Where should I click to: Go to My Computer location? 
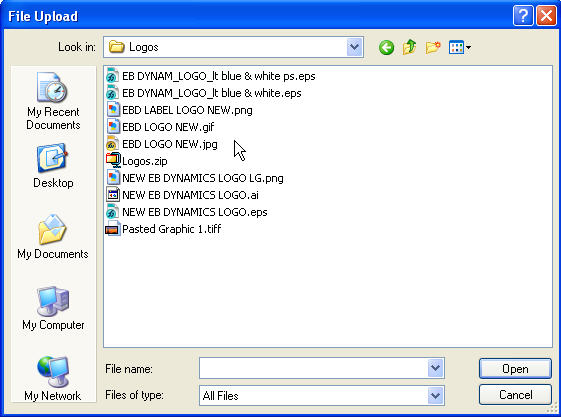tap(53, 308)
